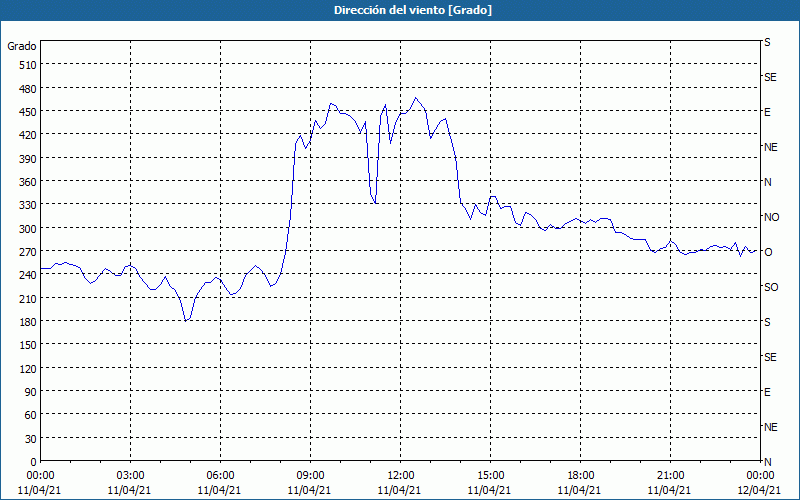This screenshot has height=500, width=800.
Task: Click the 06:00 time label
Action: (x=220, y=476)
